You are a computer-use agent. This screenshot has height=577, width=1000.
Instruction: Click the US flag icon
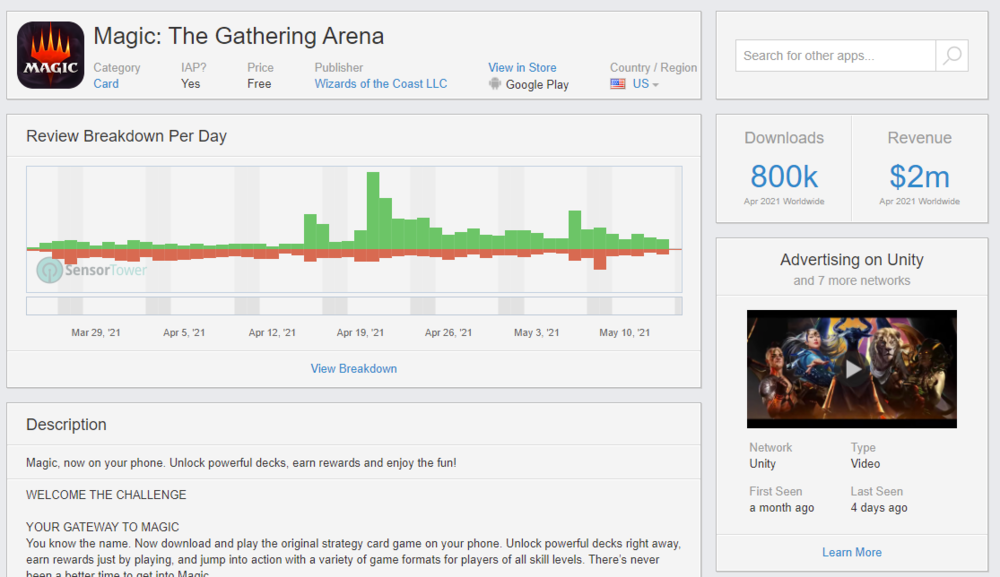(618, 84)
